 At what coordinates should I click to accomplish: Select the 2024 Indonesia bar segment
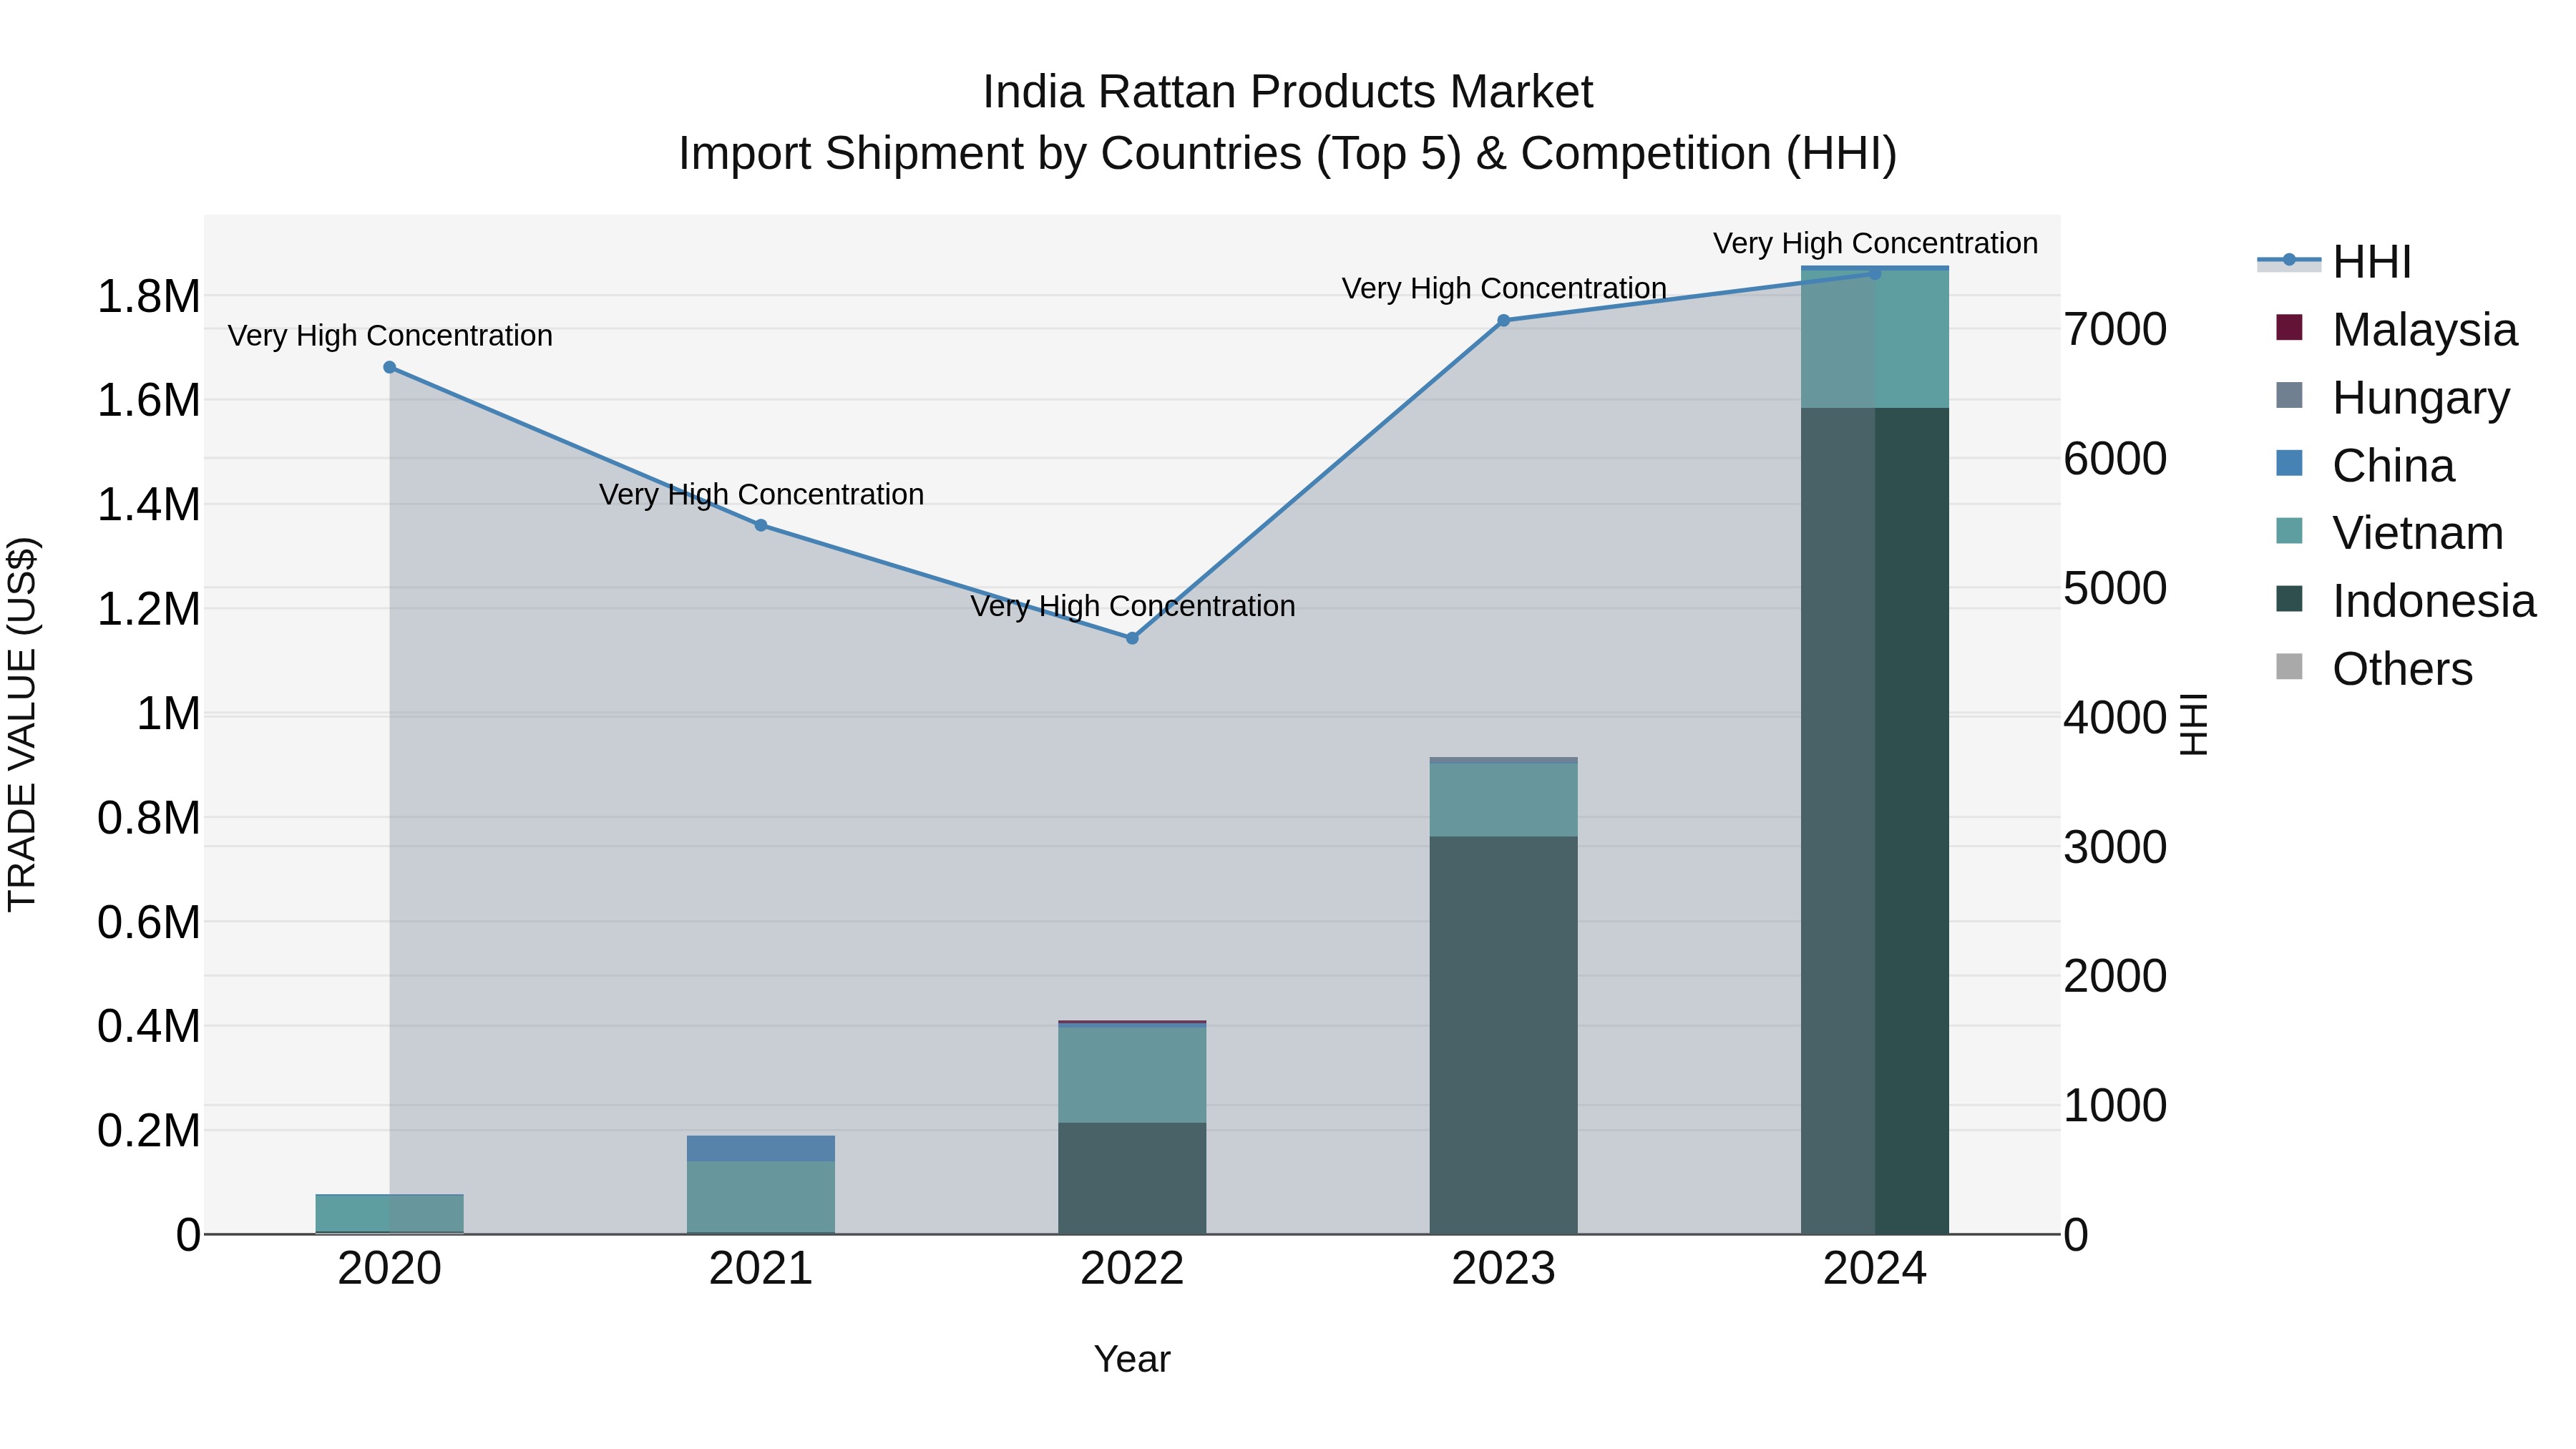pos(1875,821)
